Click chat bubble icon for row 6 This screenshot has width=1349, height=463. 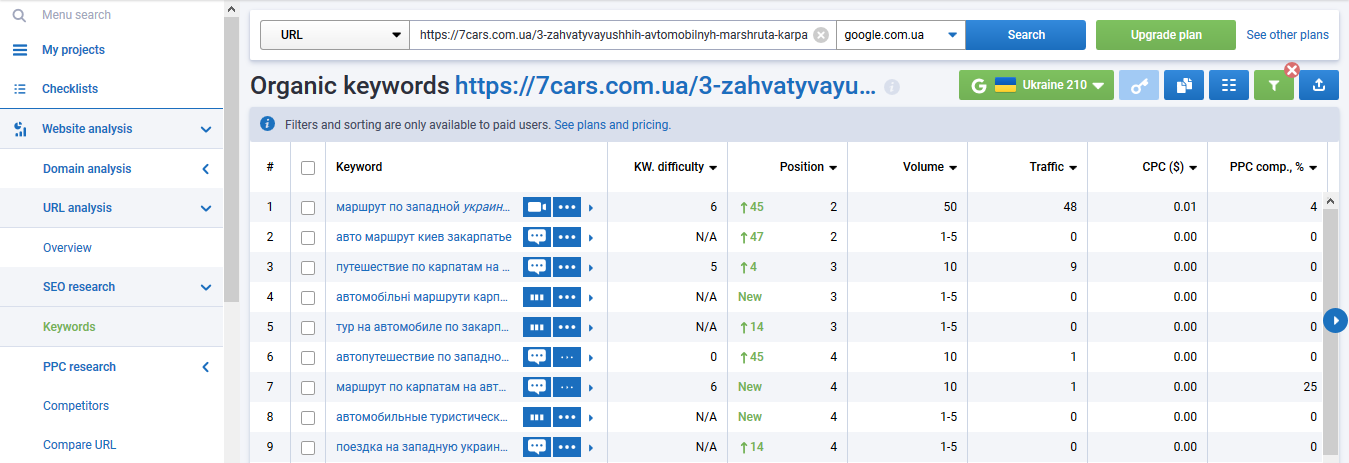pyautogui.click(x=537, y=357)
